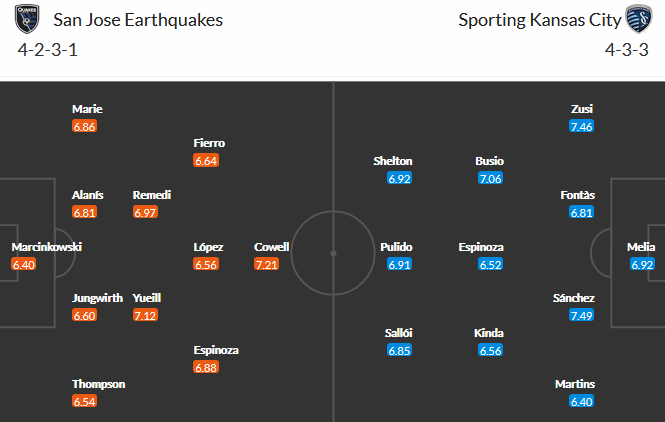Select goalkeeper Melia
Screen dimensions: 665x422
pos(641,247)
